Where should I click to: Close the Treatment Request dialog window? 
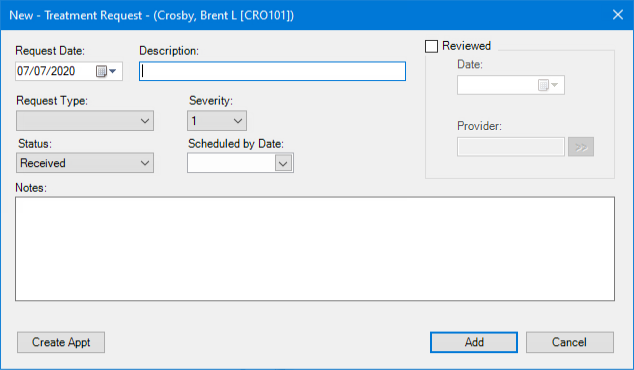617,15
